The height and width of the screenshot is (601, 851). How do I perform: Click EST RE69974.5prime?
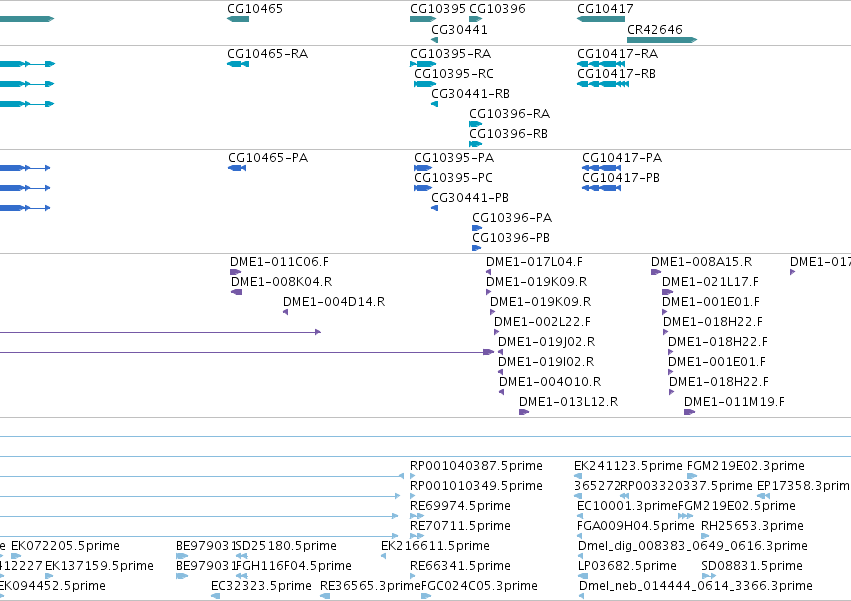[x=460, y=507]
